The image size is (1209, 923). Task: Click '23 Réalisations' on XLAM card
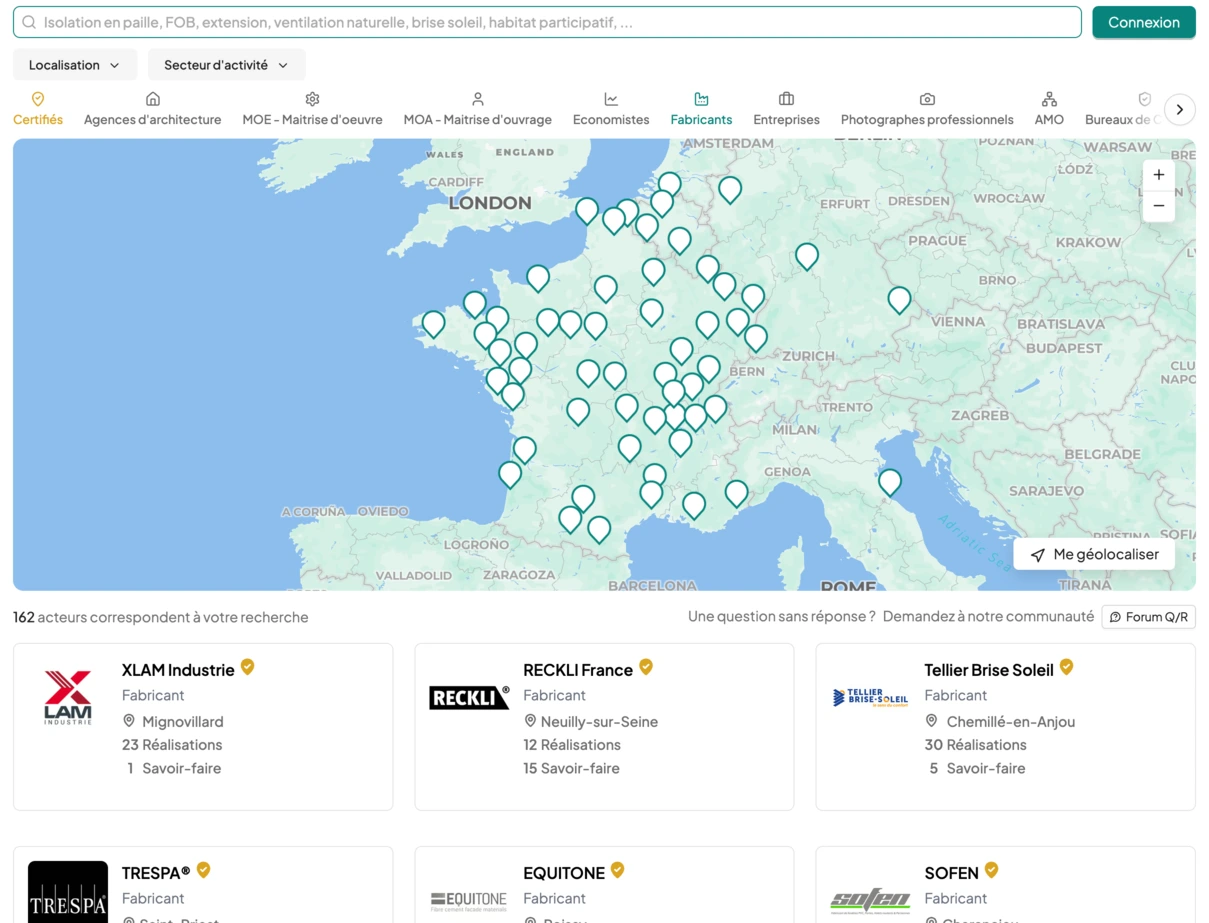coord(172,745)
